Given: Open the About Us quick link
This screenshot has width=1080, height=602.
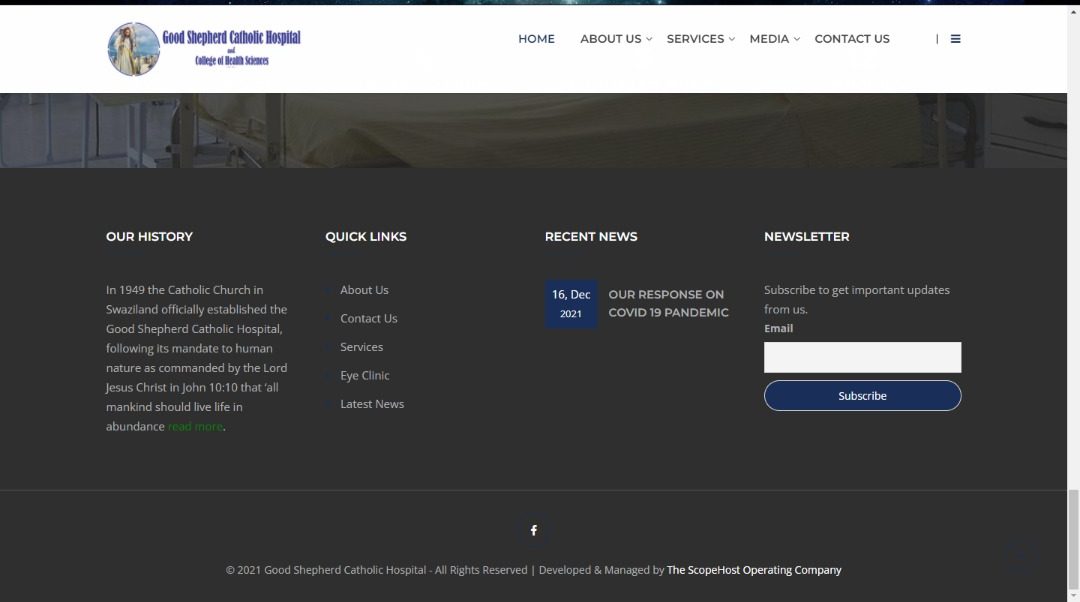Looking at the screenshot, I should 364,290.
